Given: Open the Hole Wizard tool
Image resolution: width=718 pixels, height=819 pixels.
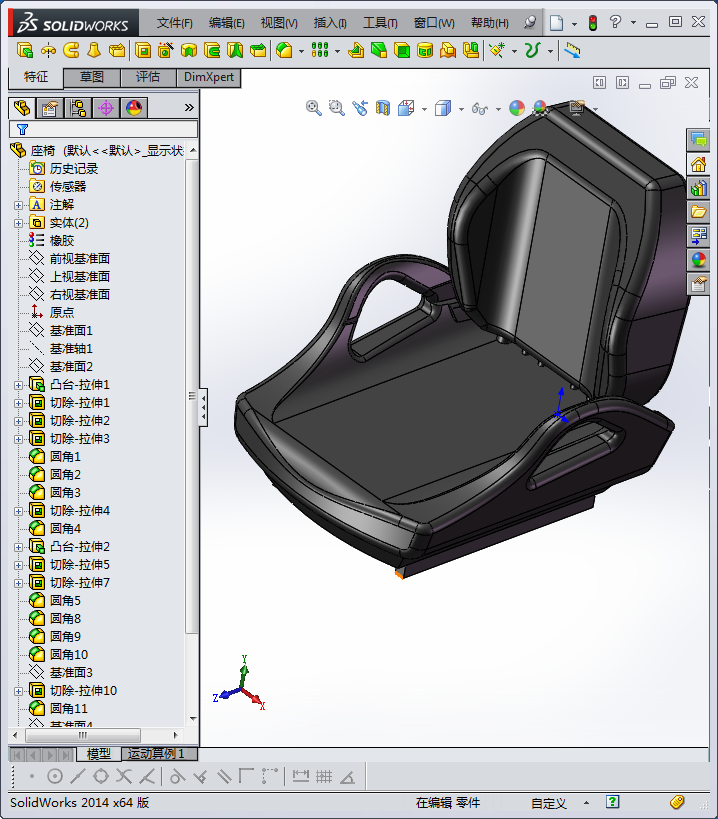Looking at the screenshot, I should point(166,51).
